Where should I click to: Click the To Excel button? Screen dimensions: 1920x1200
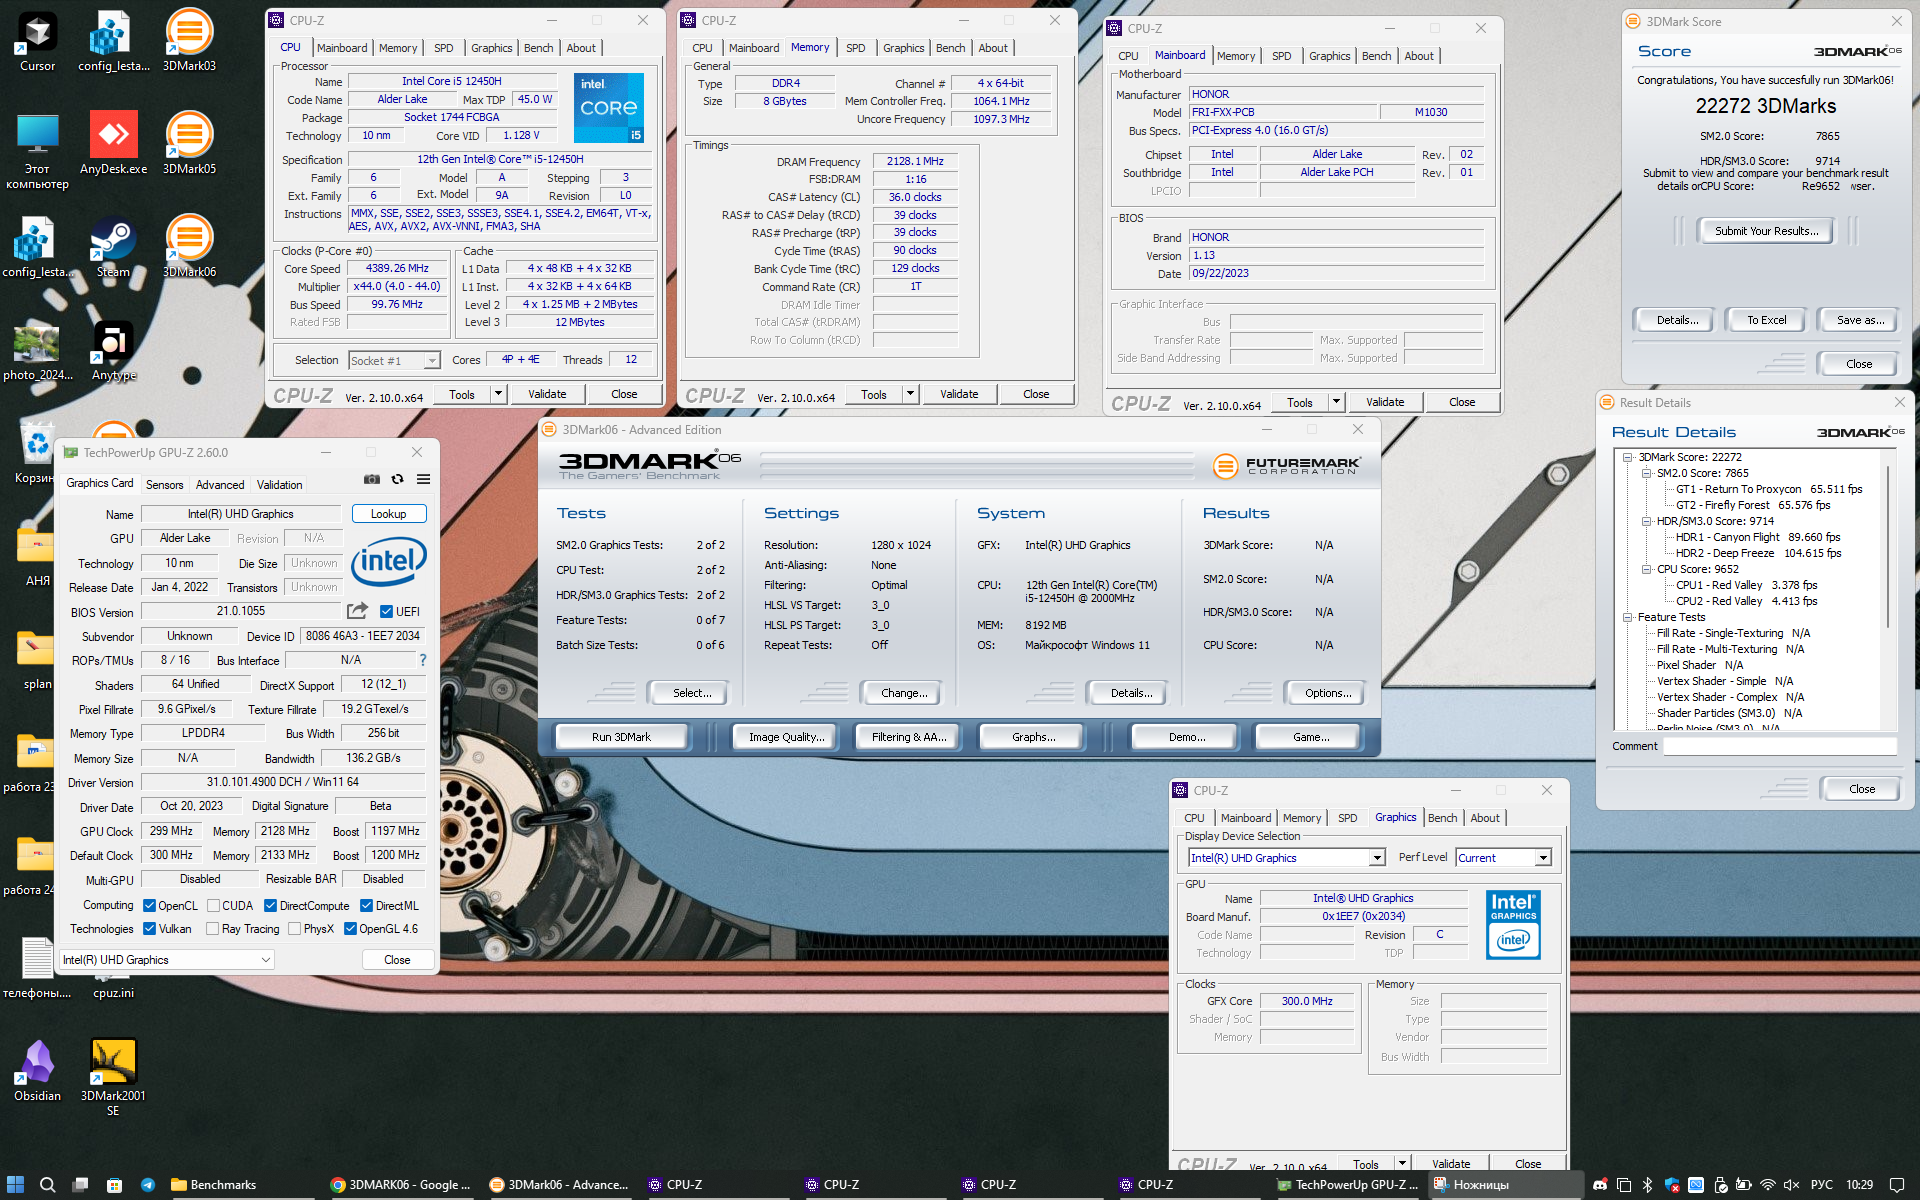coord(1766,320)
